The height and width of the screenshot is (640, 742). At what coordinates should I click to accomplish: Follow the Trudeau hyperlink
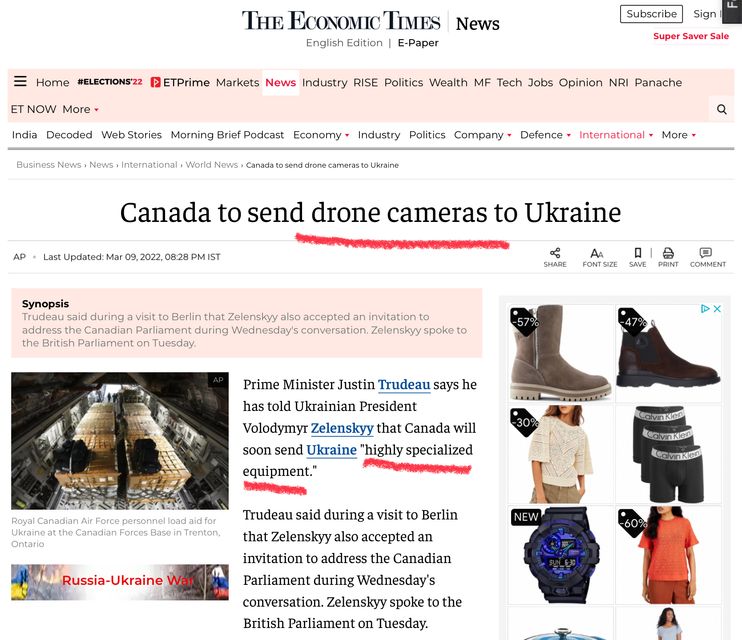click(x=404, y=384)
